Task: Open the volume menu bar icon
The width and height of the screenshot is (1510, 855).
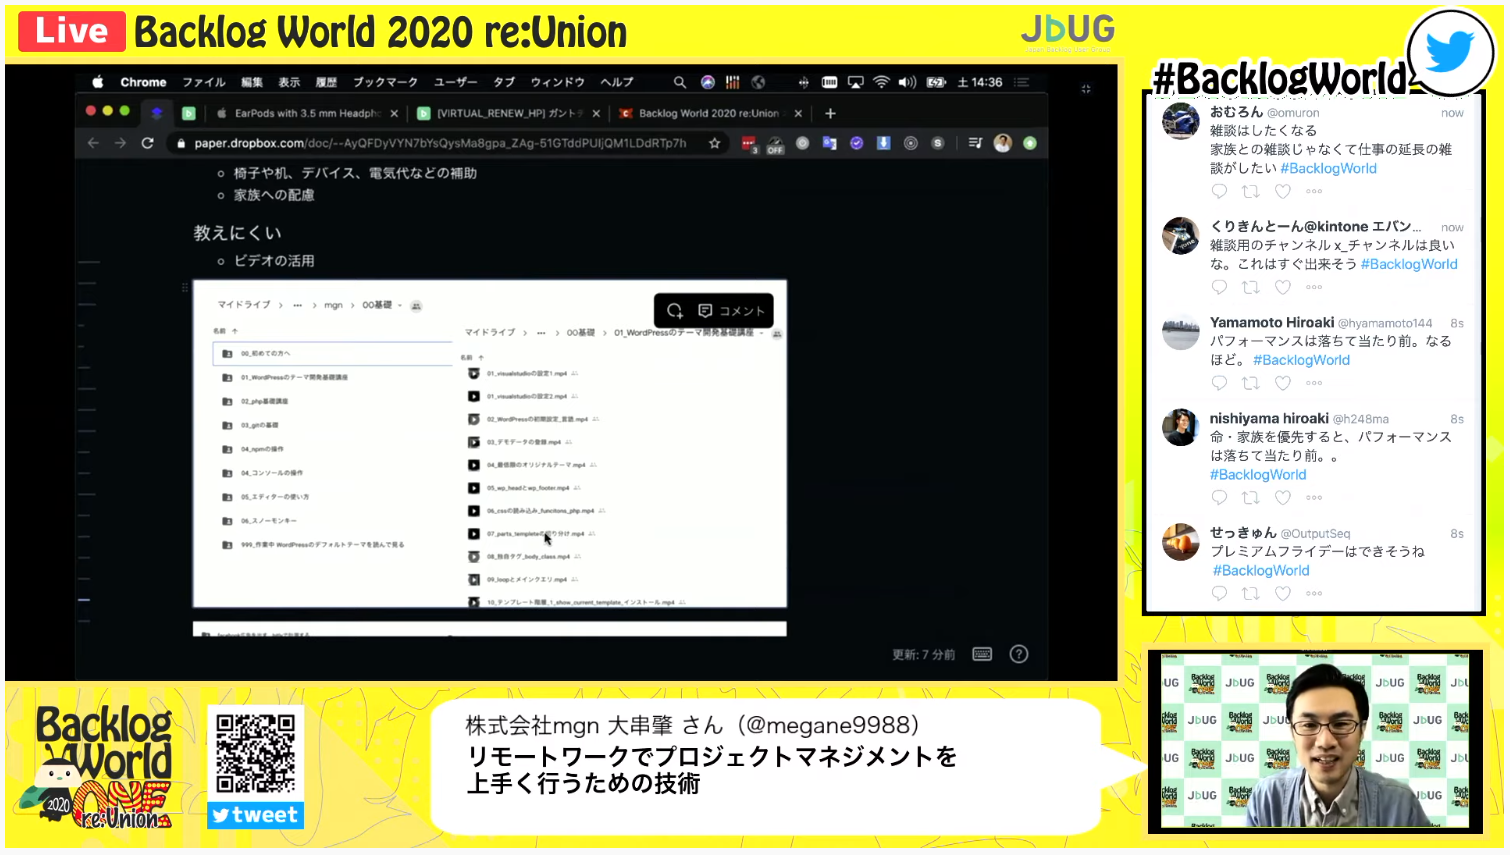Action: [x=907, y=82]
